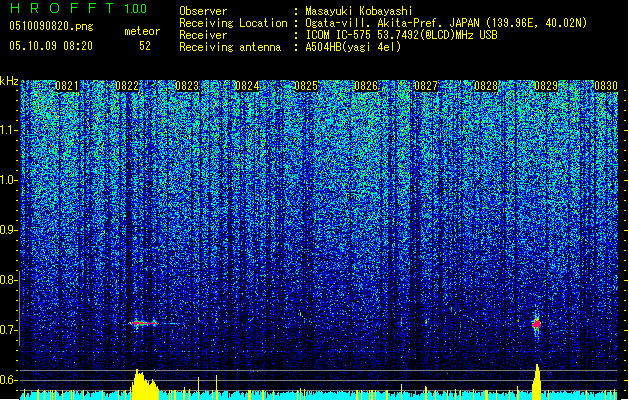Screen dimensions: 629x400
Task: Click the 0.9 frequency axis label
Action: point(7,230)
